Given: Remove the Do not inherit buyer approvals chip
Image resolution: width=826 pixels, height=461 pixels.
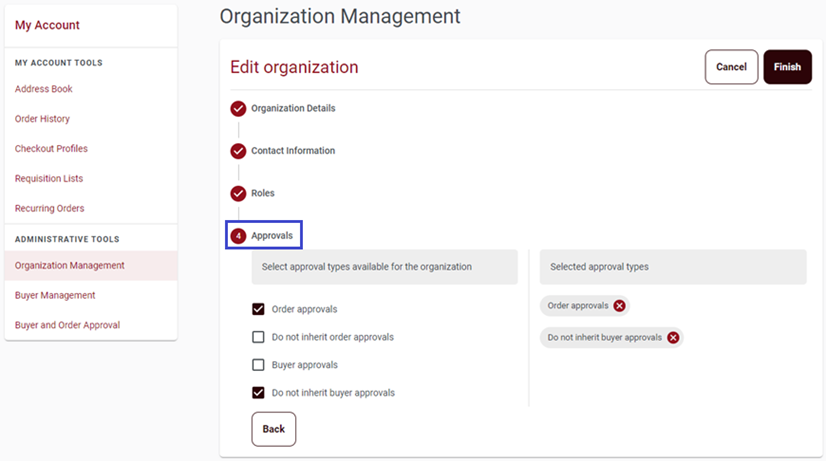Looking at the screenshot, I should click(x=673, y=338).
